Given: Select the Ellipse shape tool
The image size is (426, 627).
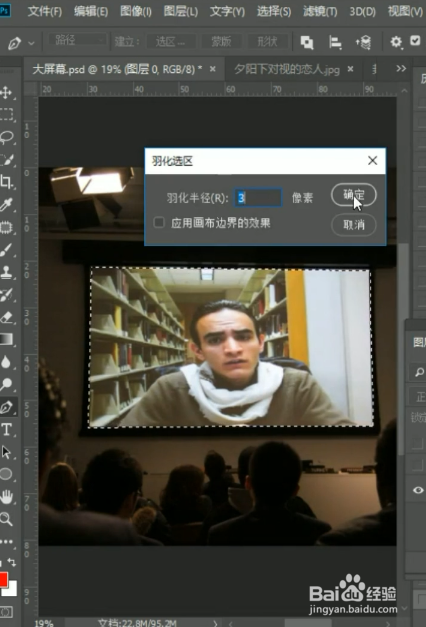Looking at the screenshot, I should click(x=6, y=474).
